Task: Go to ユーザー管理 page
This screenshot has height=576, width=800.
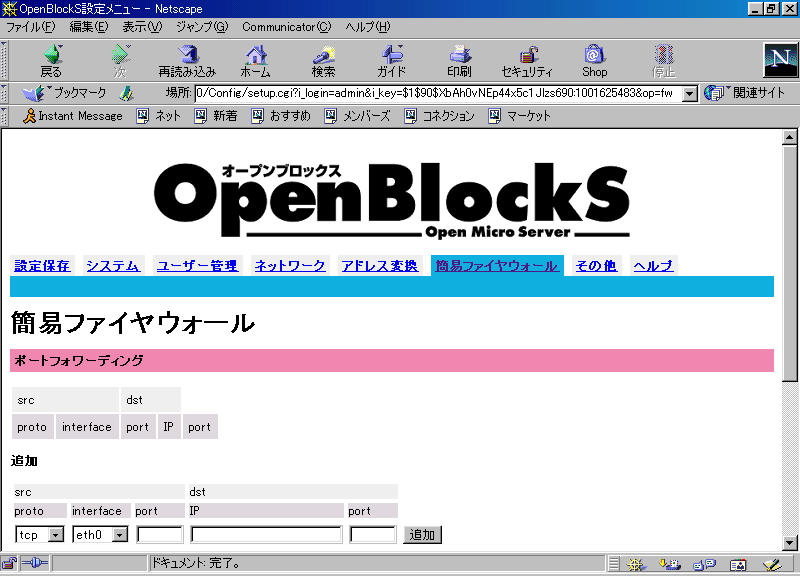Action: pos(197,266)
